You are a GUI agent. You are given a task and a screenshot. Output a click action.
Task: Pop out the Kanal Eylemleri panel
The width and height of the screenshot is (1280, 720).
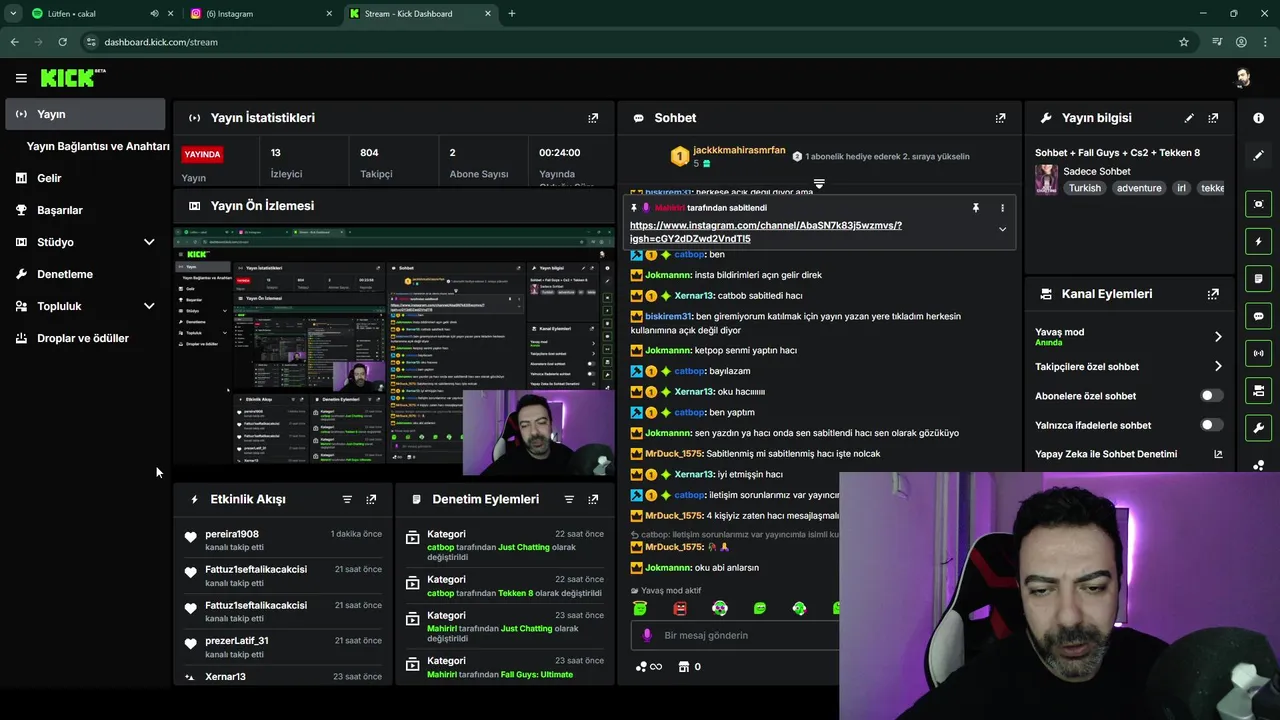point(1213,294)
